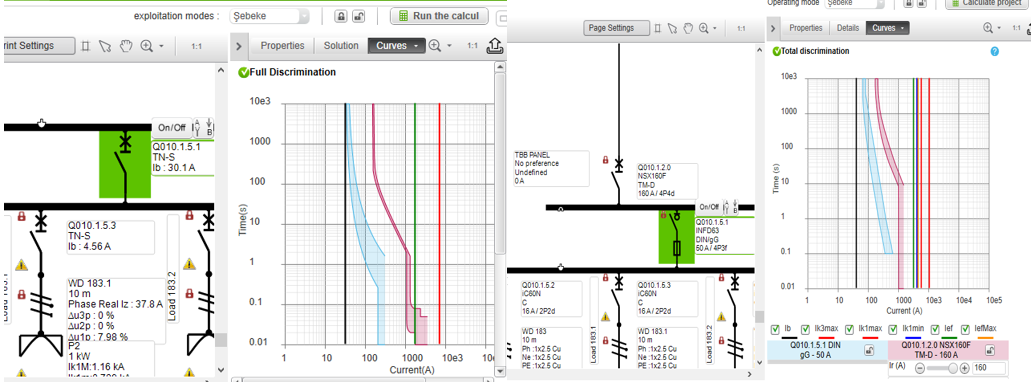Click the zoom magnifier in Full Discrimination panel
This screenshot has height=382, width=1034.
coord(435,46)
